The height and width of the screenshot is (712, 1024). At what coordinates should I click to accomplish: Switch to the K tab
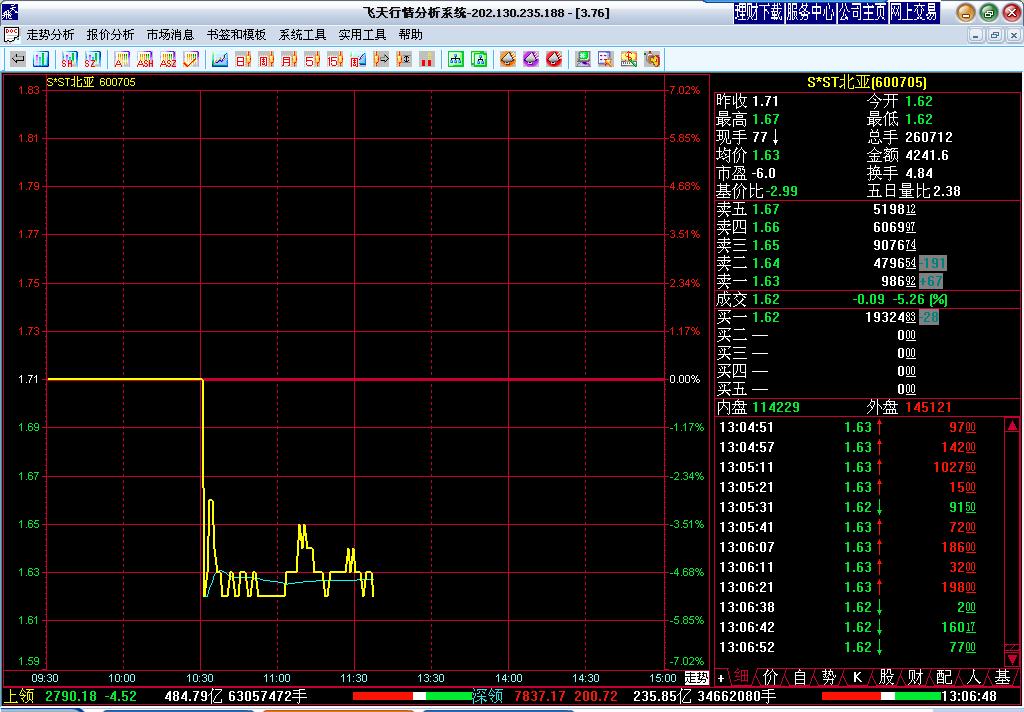(x=857, y=677)
